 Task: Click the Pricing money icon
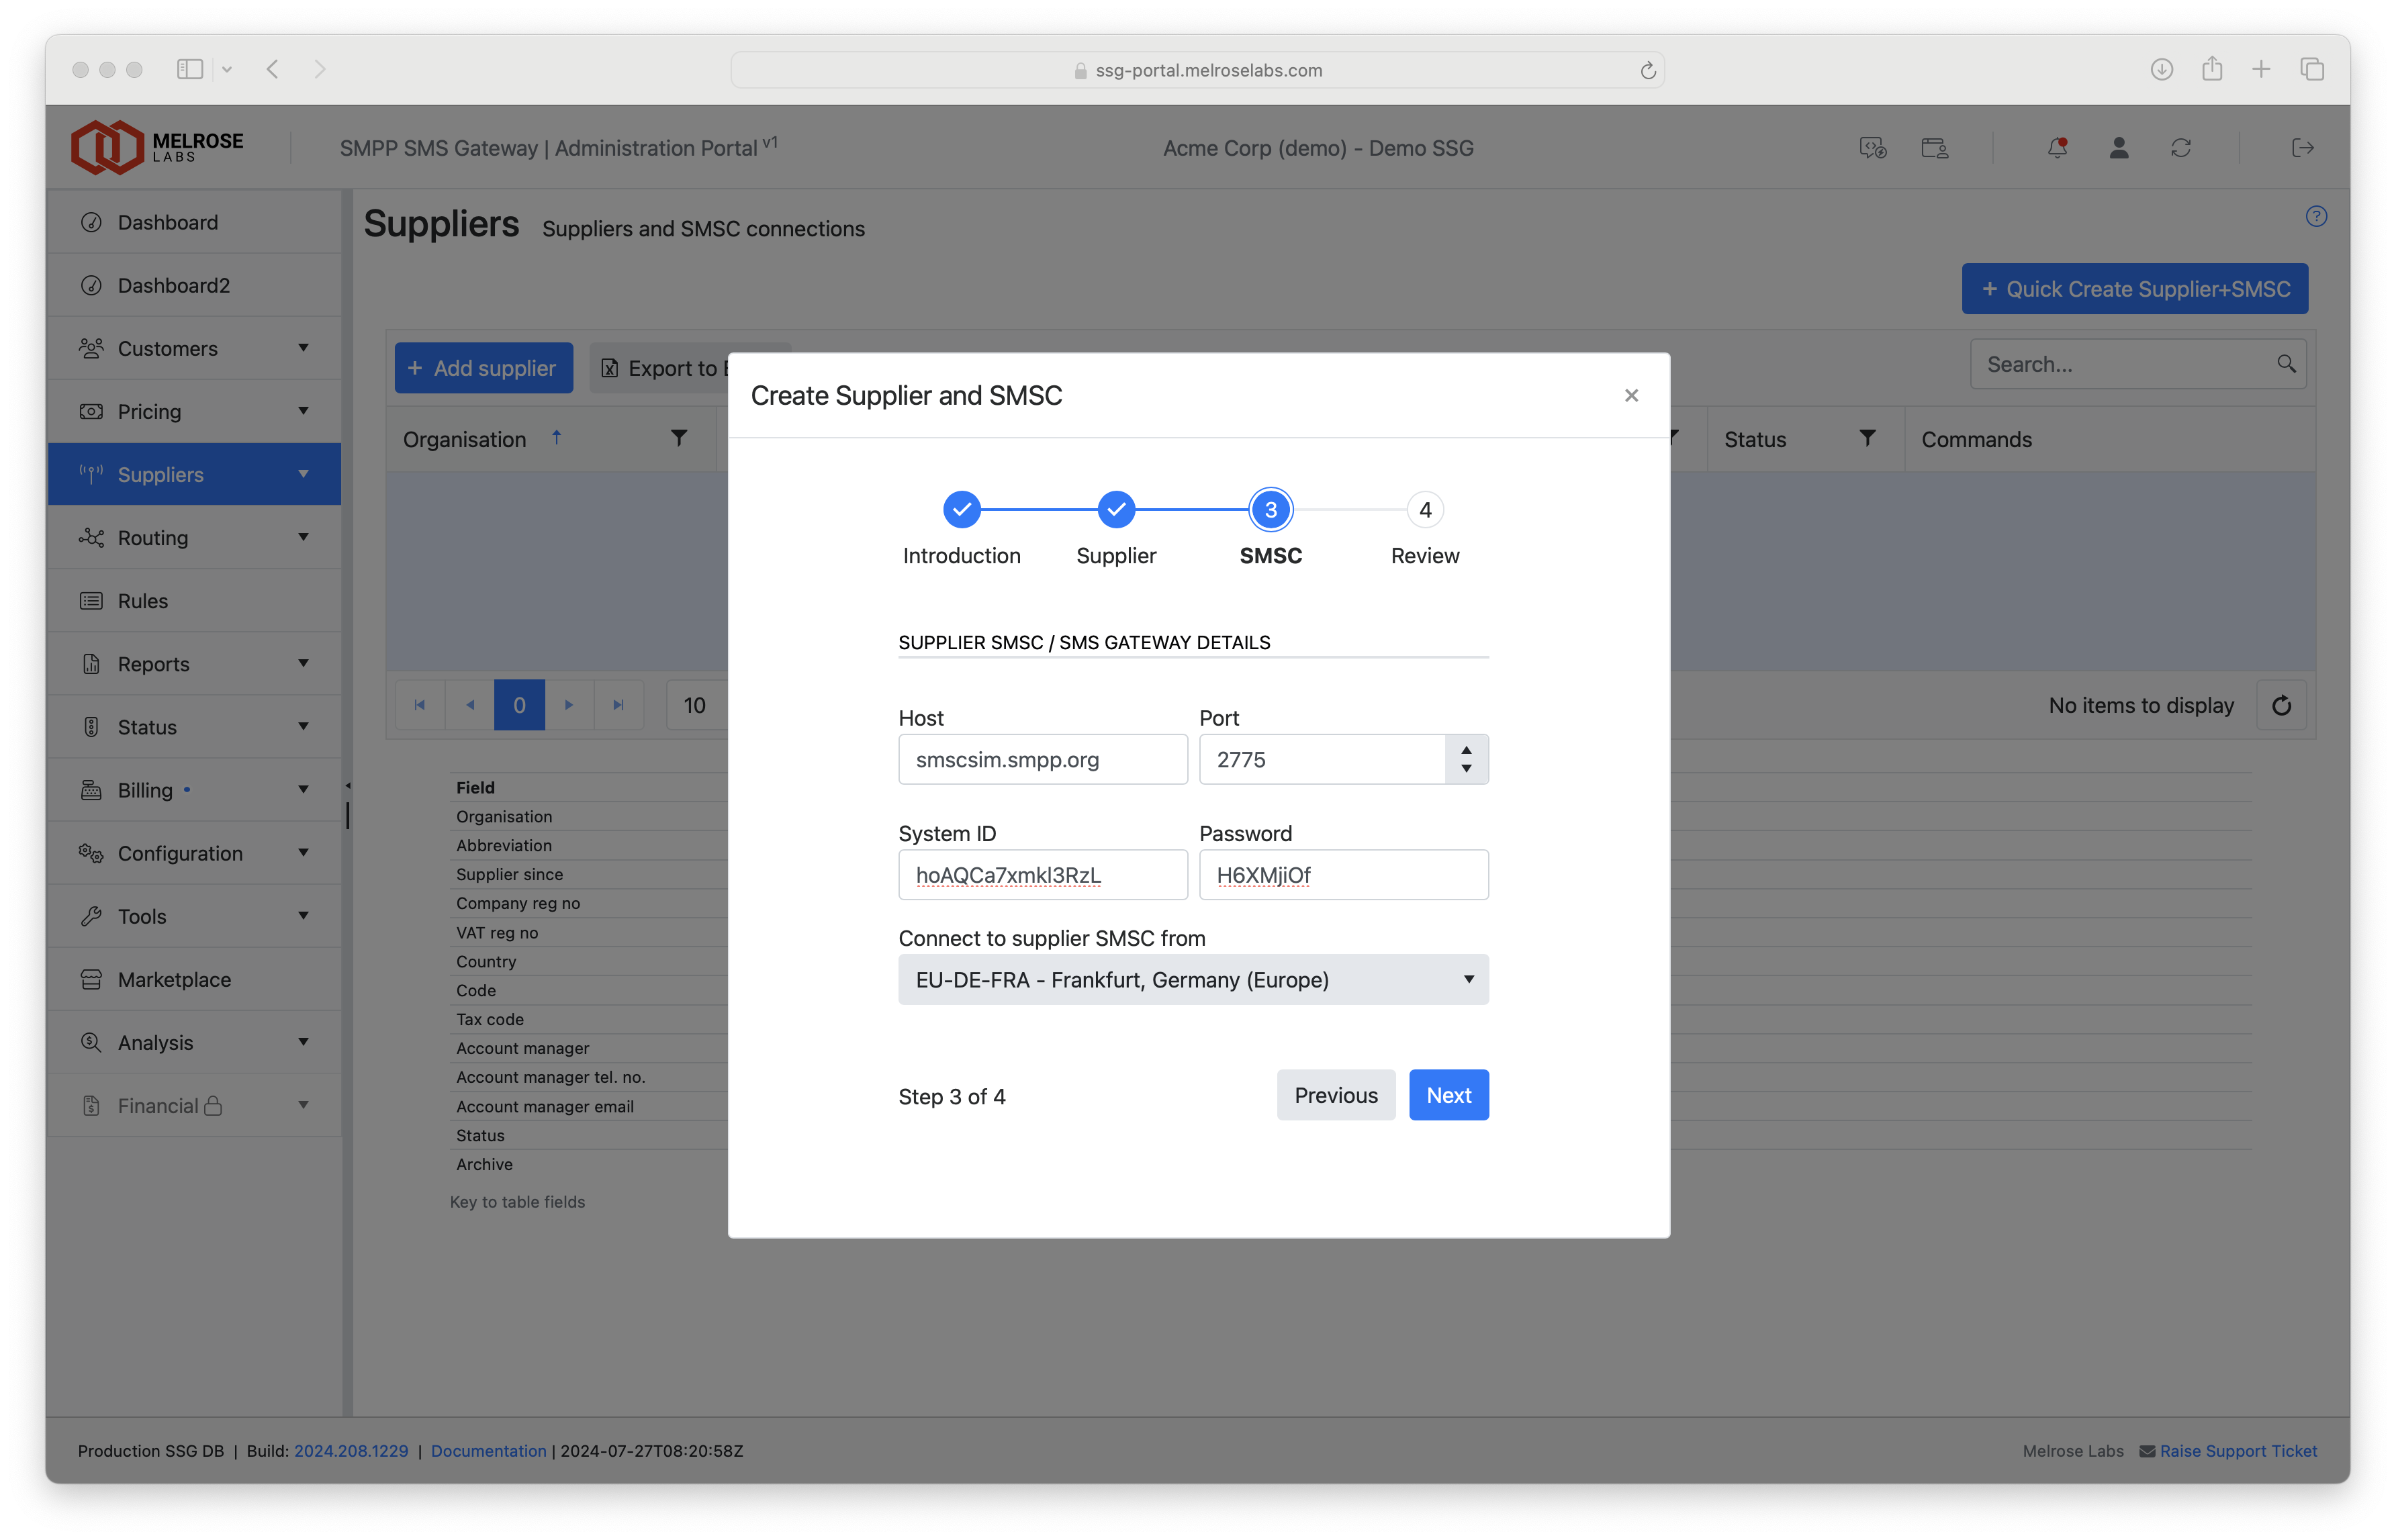click(x=91, y=411)
